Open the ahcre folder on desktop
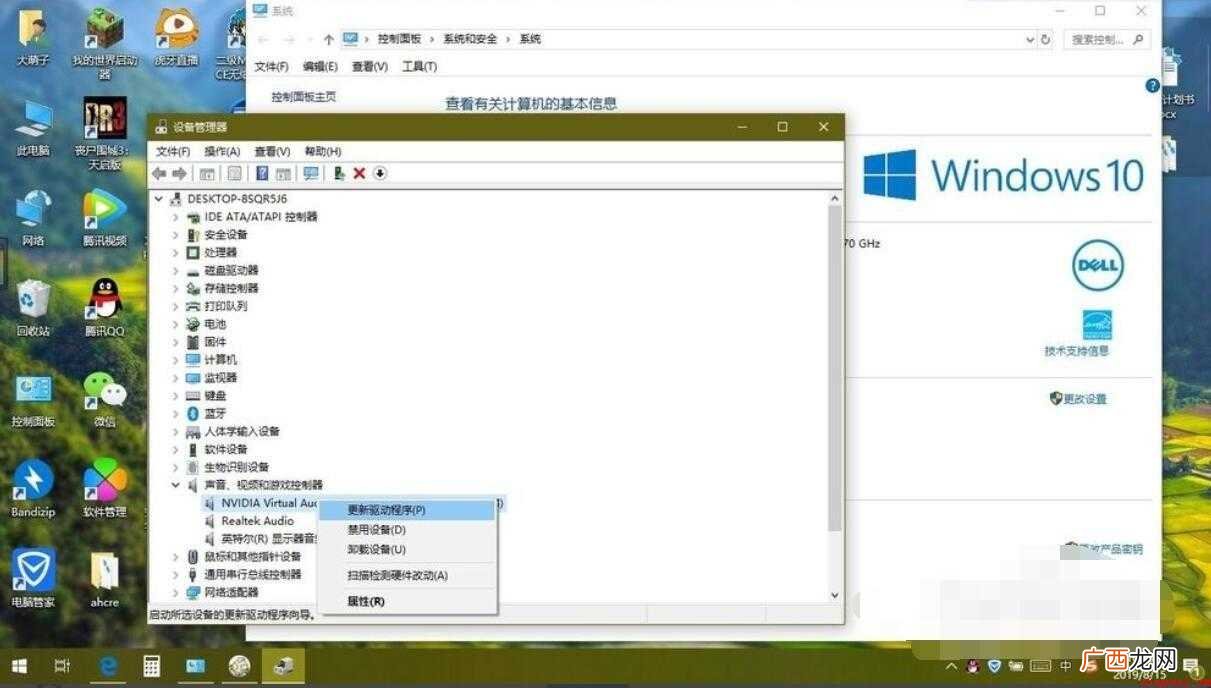This screenshot has height=688, width=1211. tap(104, 578)
